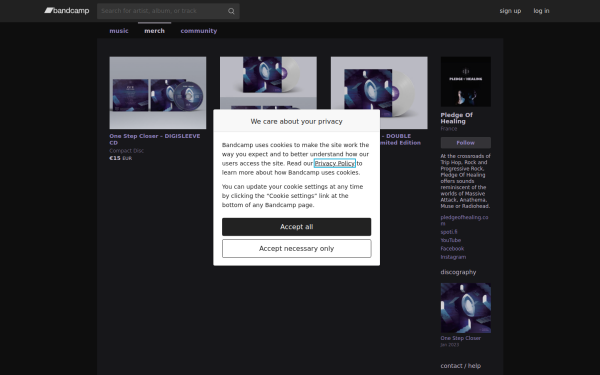The height and width of the screenshot is (375, 600).
Task: Open the Pledge Of Healing artist name
Action: click(457, 118)
